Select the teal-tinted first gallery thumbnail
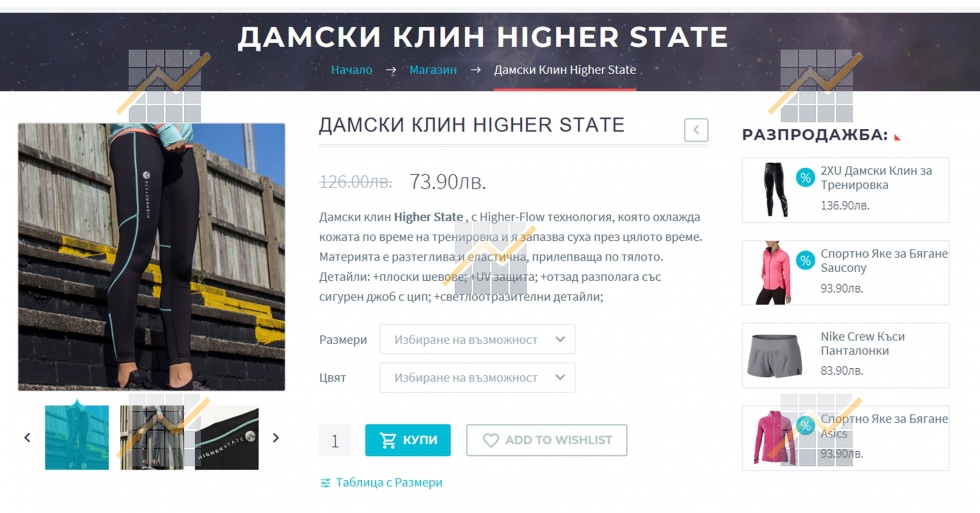The height and width of the screenshot is (513, 980). [77, 437]
